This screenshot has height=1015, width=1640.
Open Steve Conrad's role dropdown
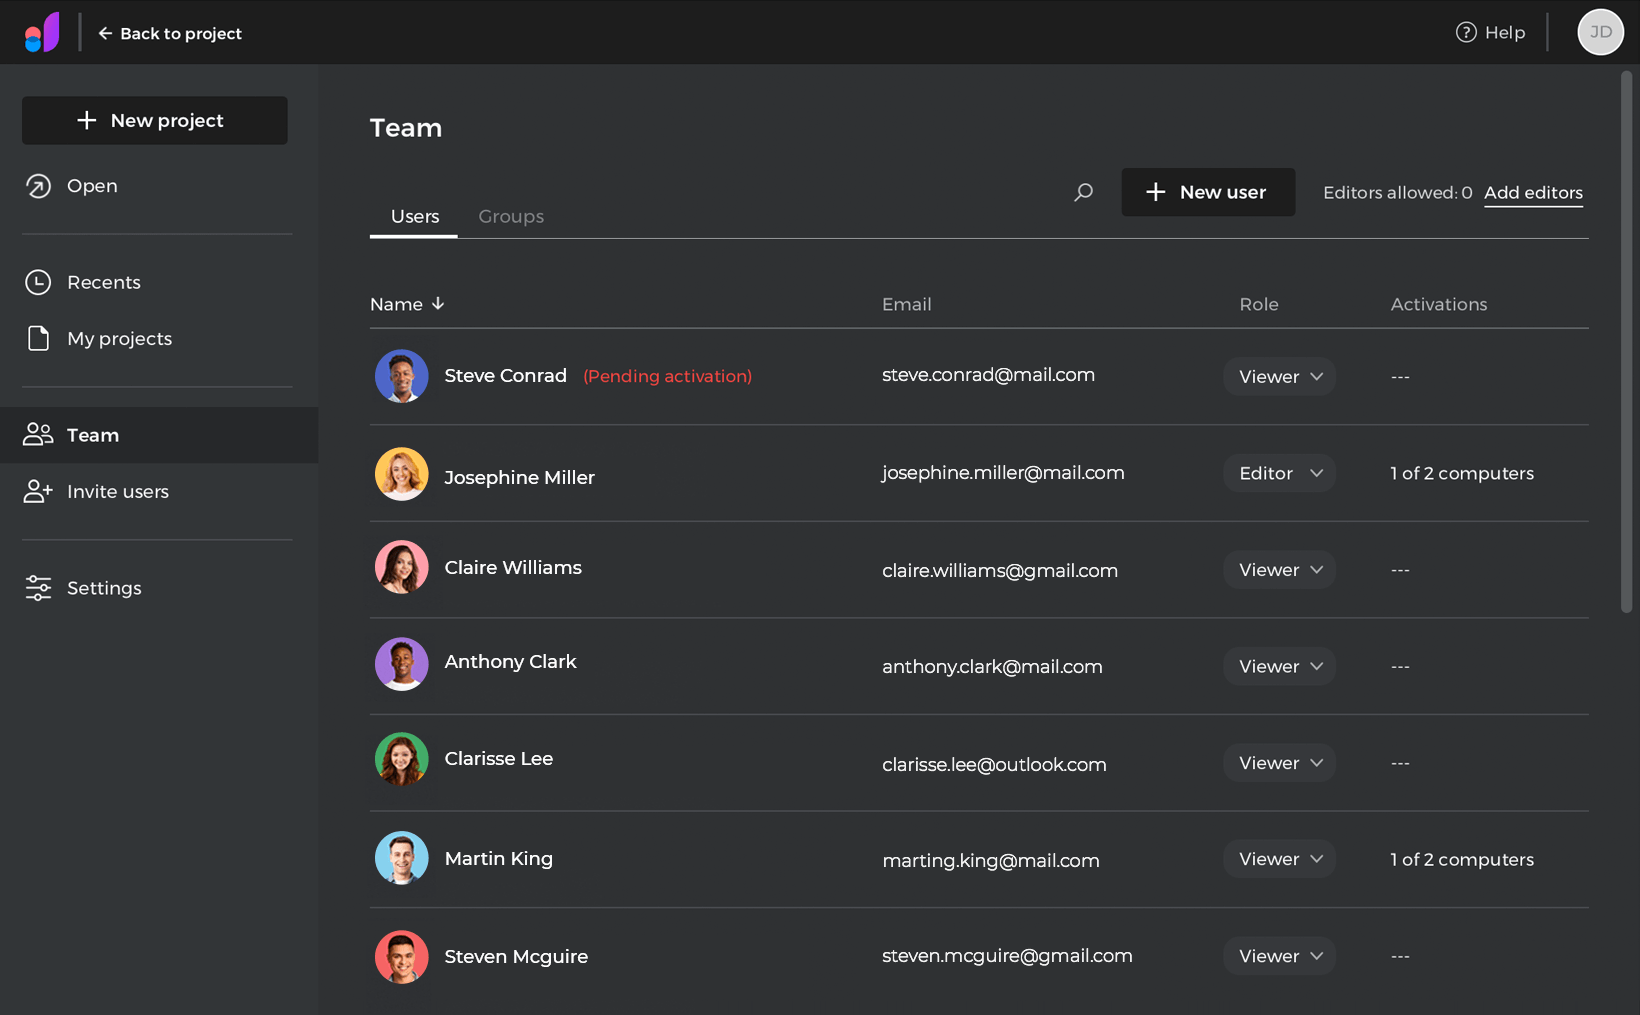(x=1279, y=376)
